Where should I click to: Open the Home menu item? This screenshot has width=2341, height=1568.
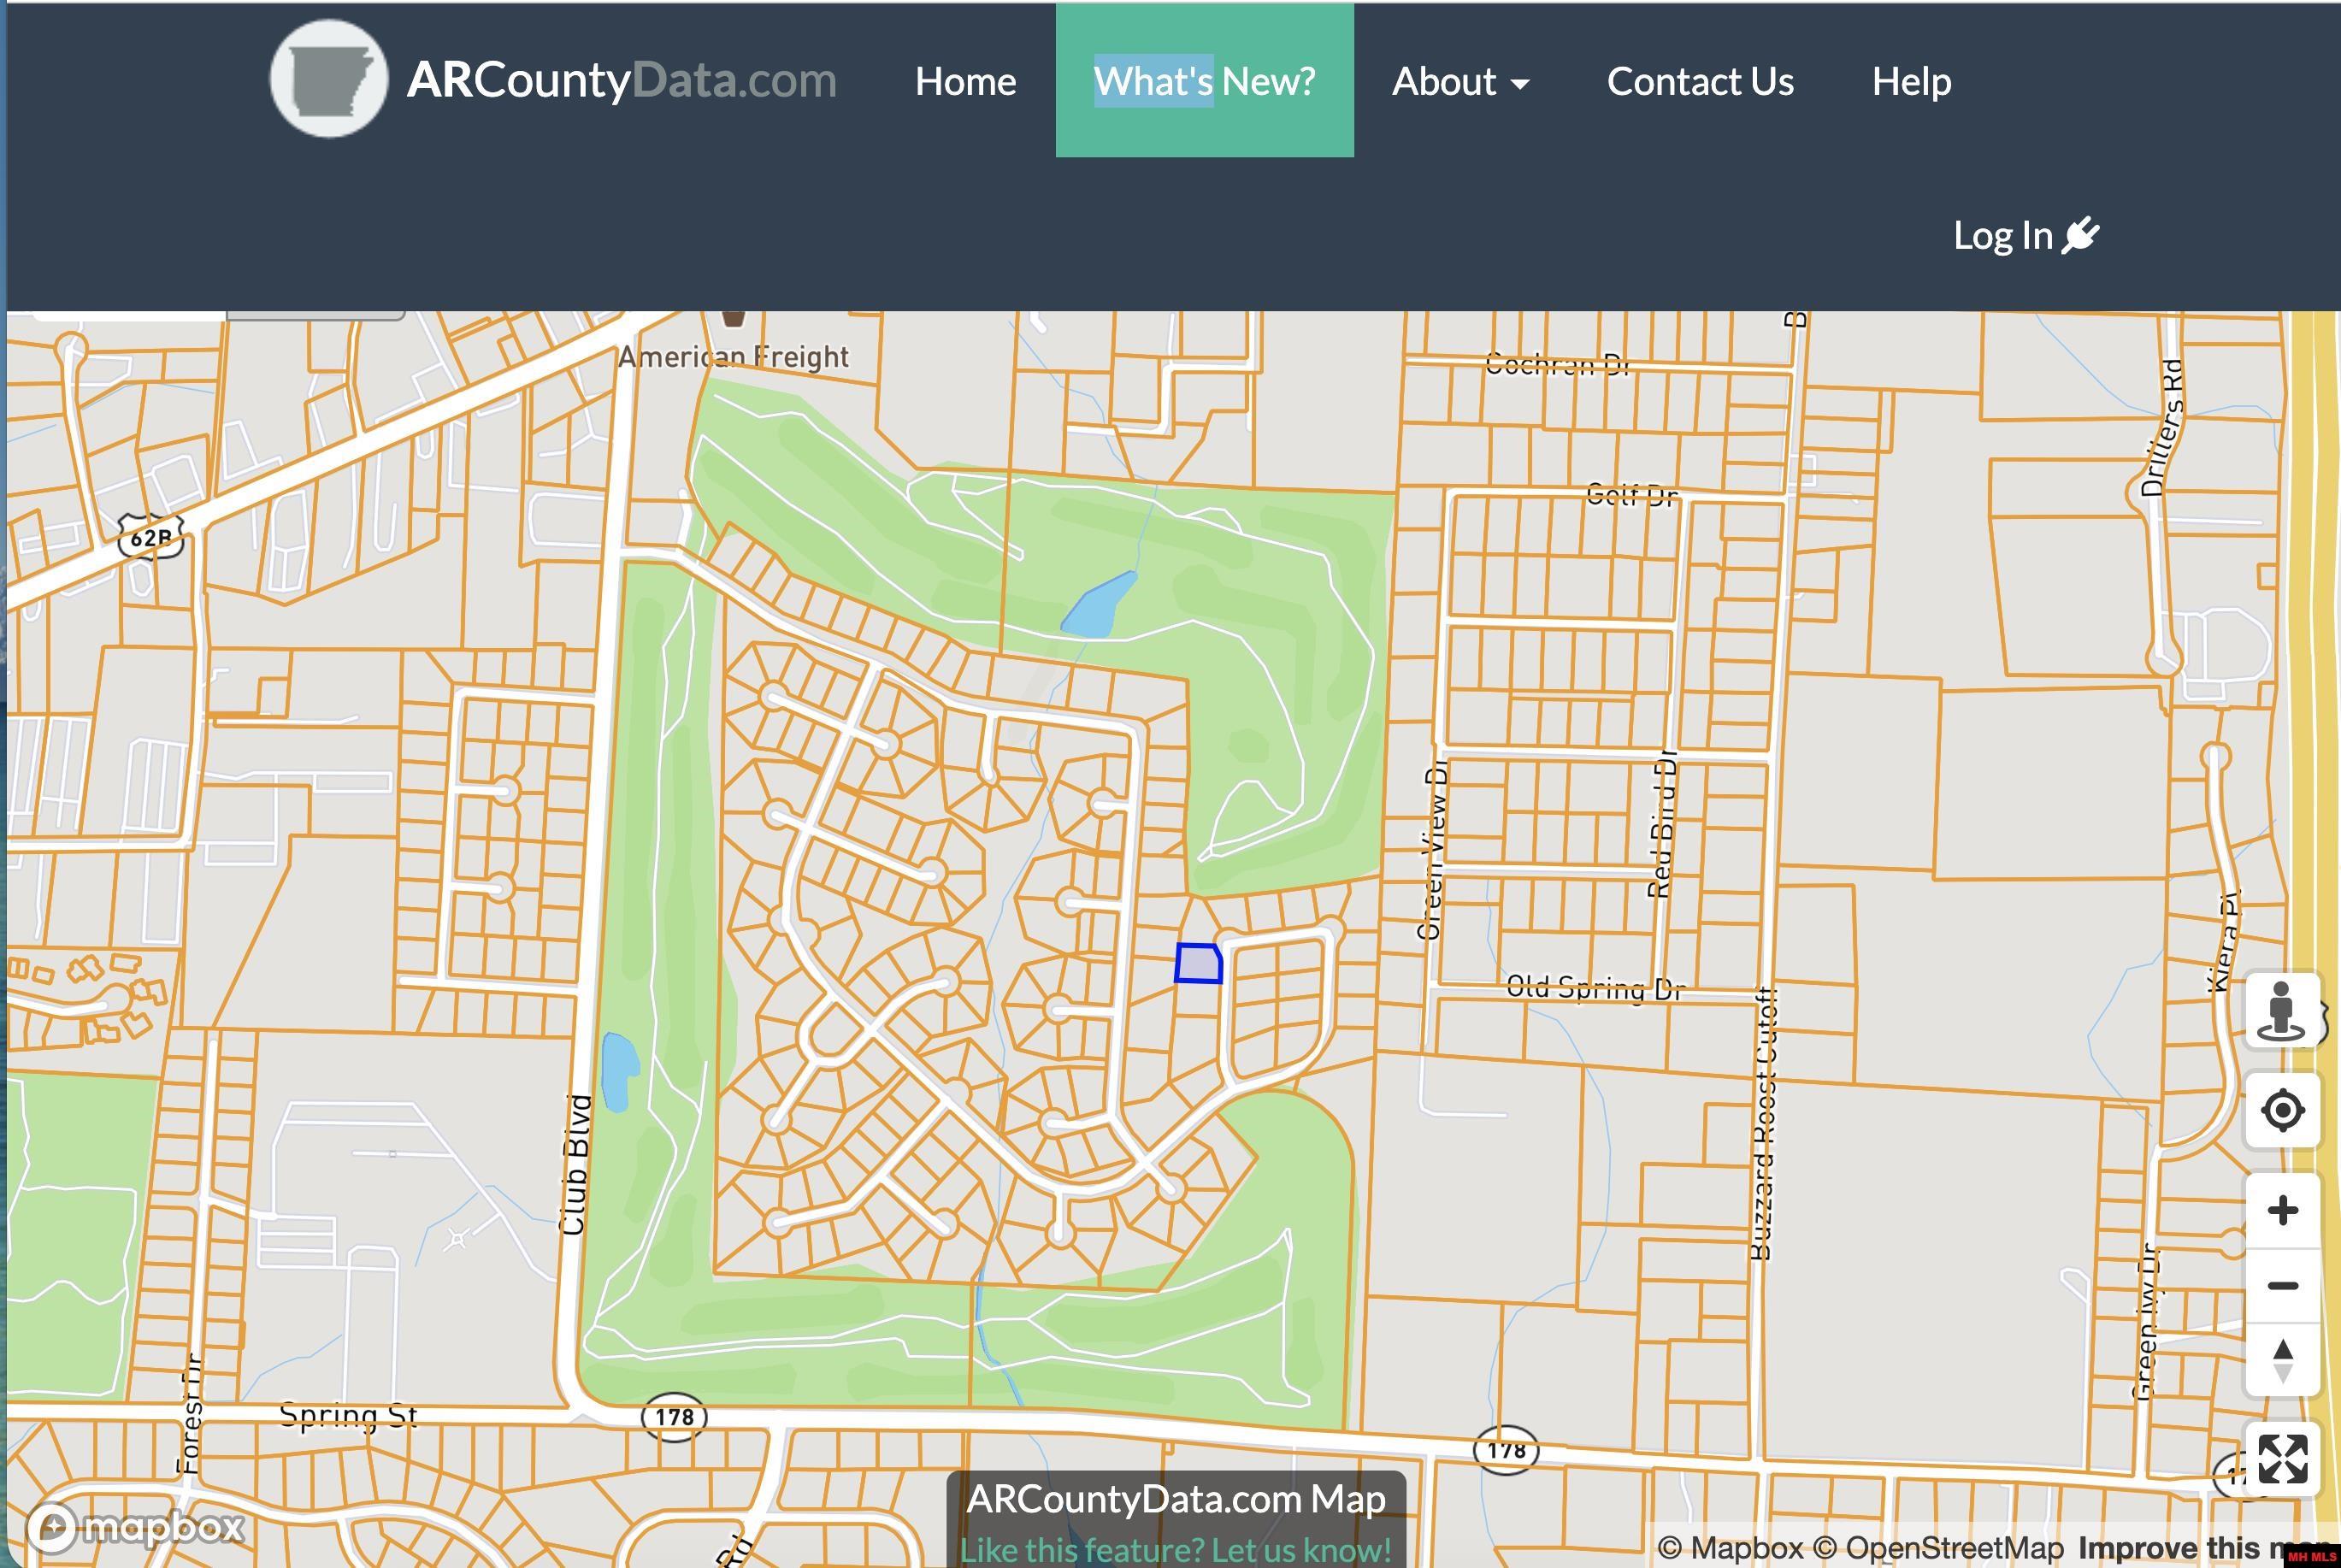point(965,81)
